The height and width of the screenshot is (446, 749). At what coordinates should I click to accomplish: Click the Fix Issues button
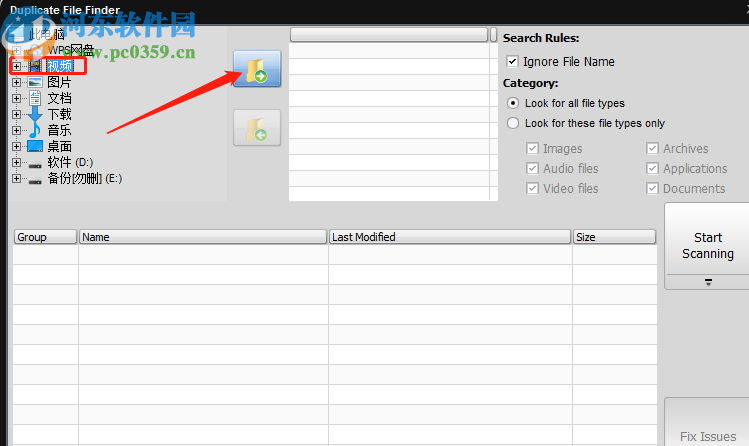click(x=708, y=422)
